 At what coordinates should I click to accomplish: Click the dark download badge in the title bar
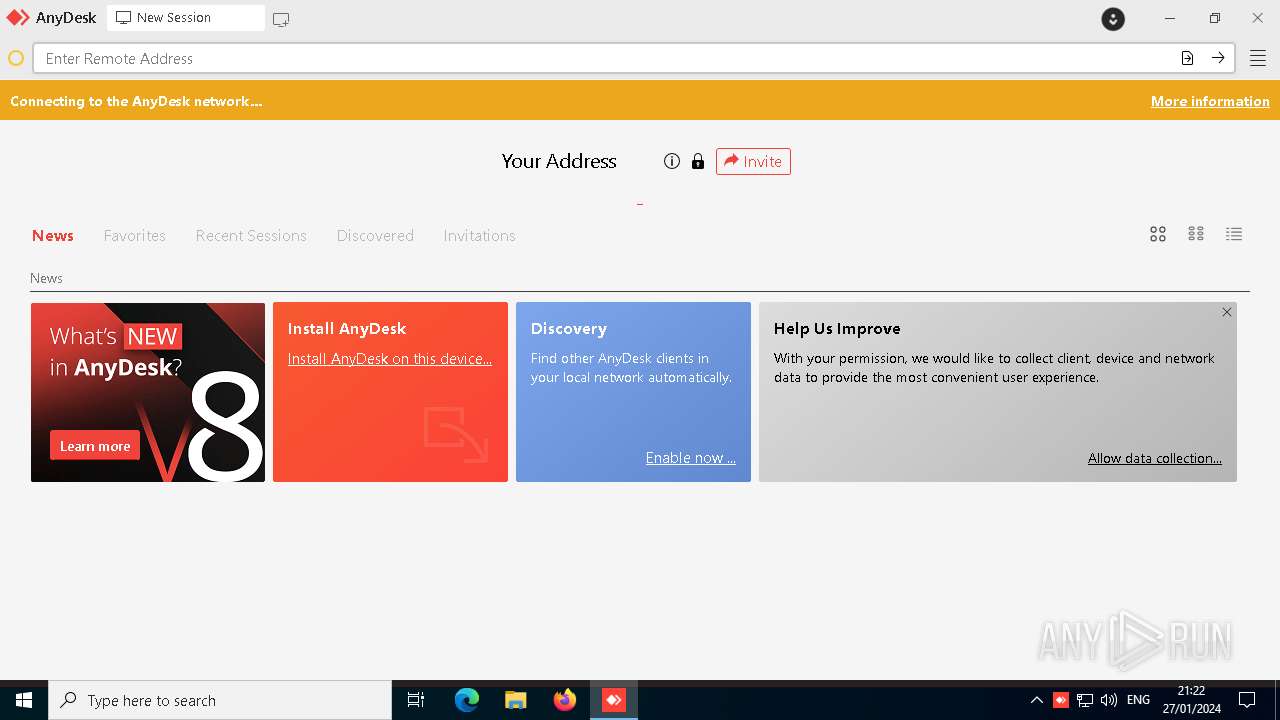click(x=1113, y=19)
